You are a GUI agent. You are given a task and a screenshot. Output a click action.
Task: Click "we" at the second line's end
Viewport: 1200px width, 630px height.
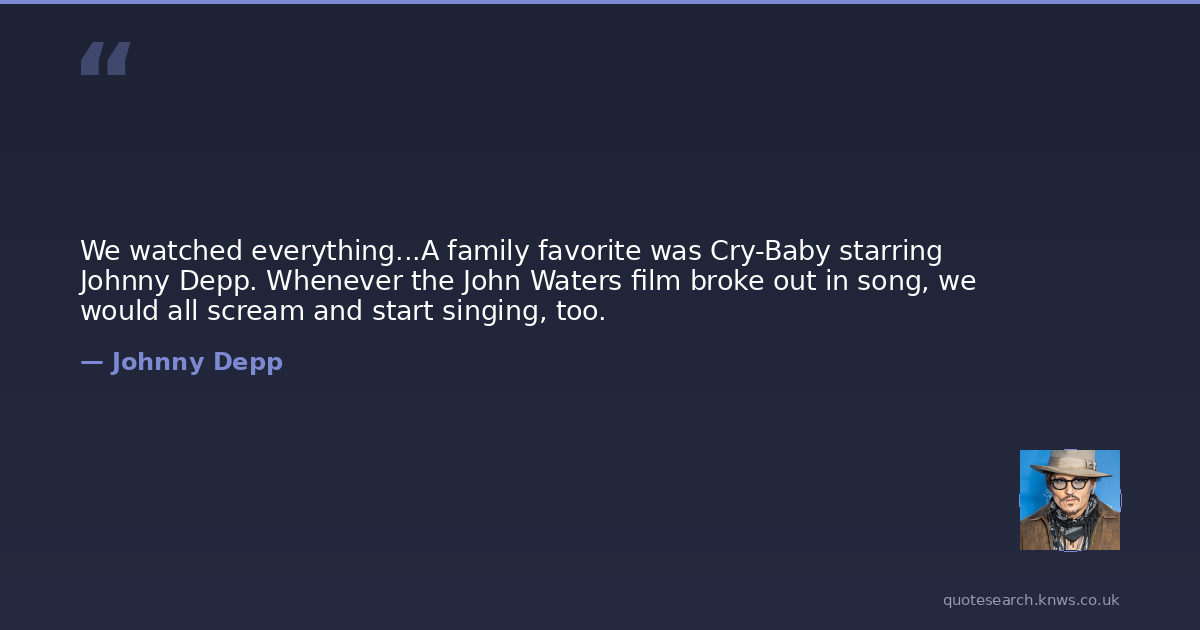(957, 280)
